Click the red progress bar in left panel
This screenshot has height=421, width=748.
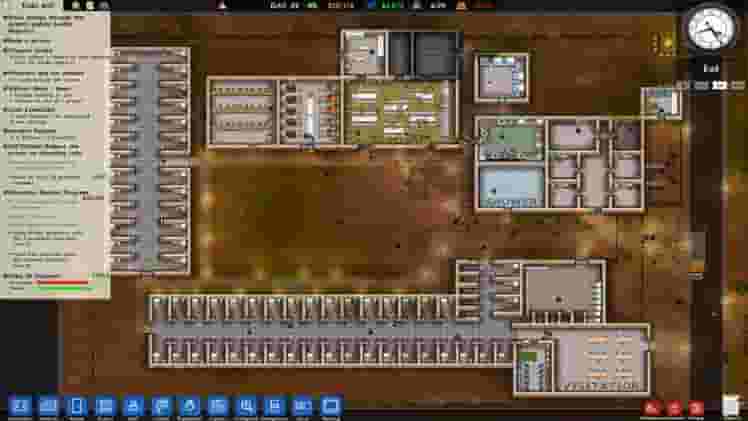[x=62, y=282]
